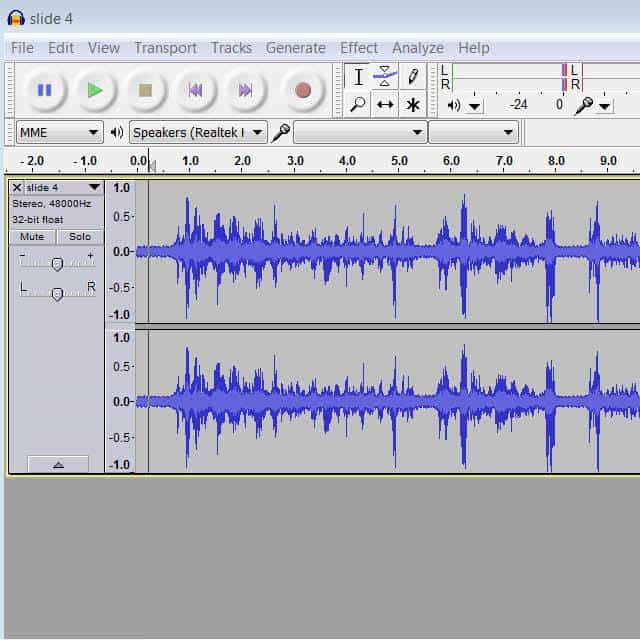Image resolution: width=640 pixels, height=640 pixels.
Task: Open the slide 4 track name dropdown
Action: point(94,187)
